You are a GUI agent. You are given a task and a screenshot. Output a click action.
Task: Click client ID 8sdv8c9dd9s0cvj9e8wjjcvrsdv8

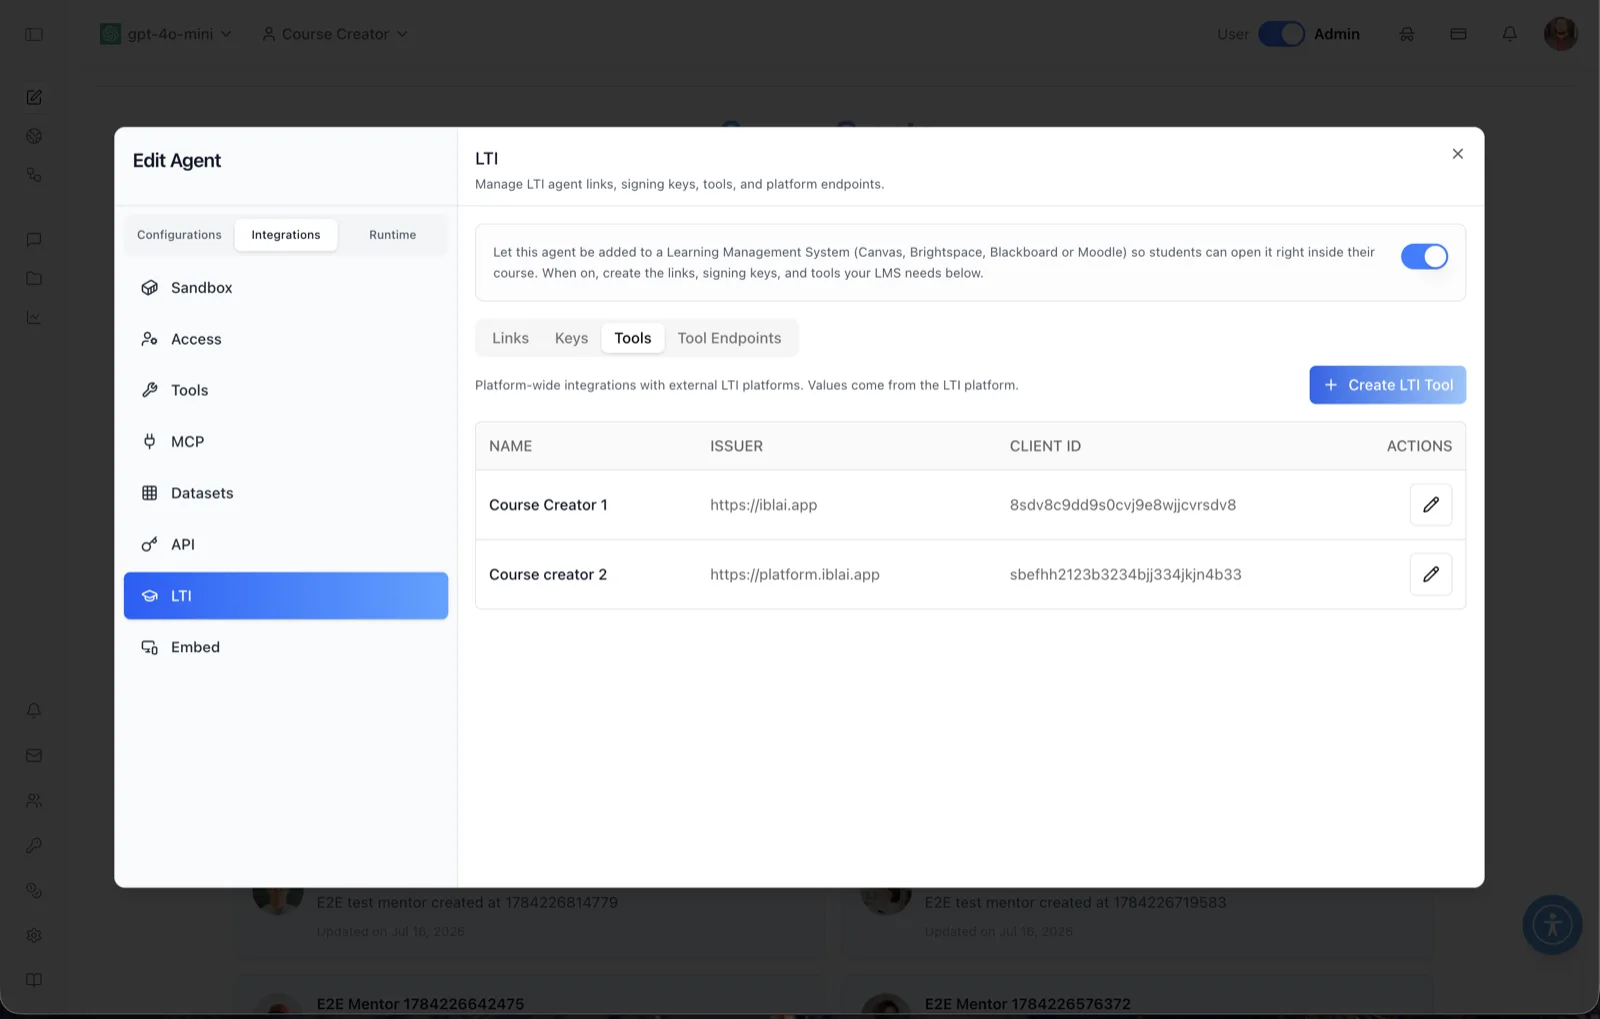coord(1123,505)
